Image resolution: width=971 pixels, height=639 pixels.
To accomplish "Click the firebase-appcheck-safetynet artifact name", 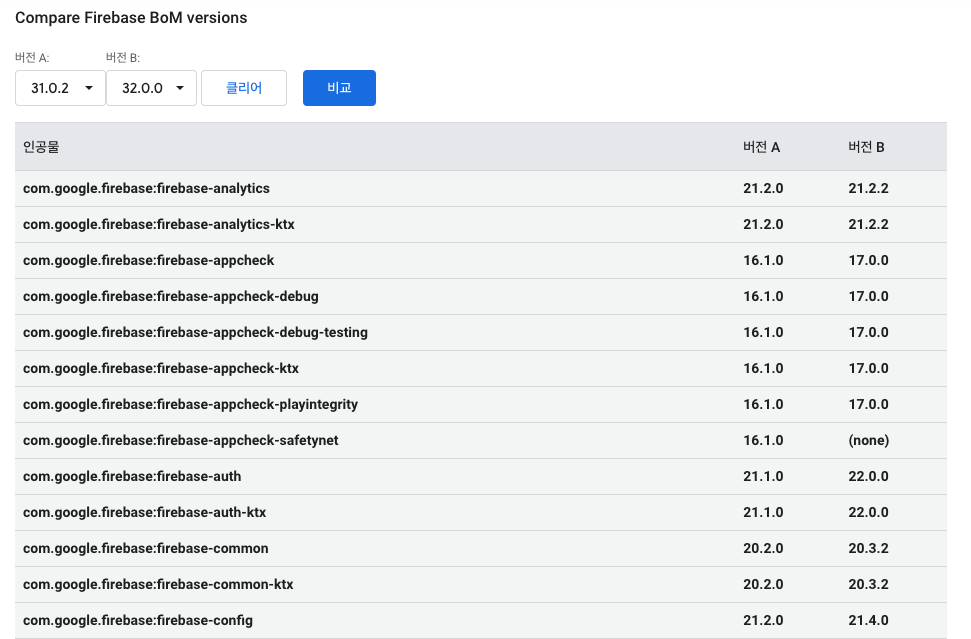I will (x=181, y=440).
